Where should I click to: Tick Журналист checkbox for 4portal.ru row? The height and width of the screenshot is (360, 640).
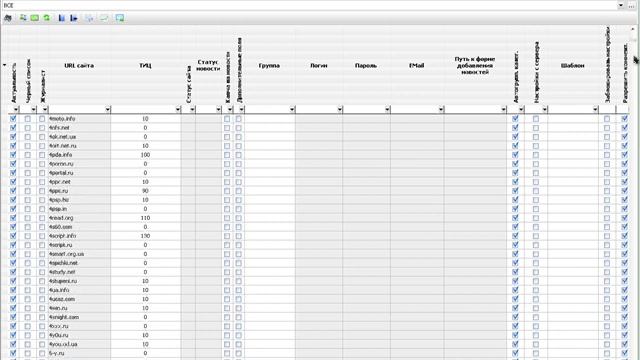[x=42, y=173]
